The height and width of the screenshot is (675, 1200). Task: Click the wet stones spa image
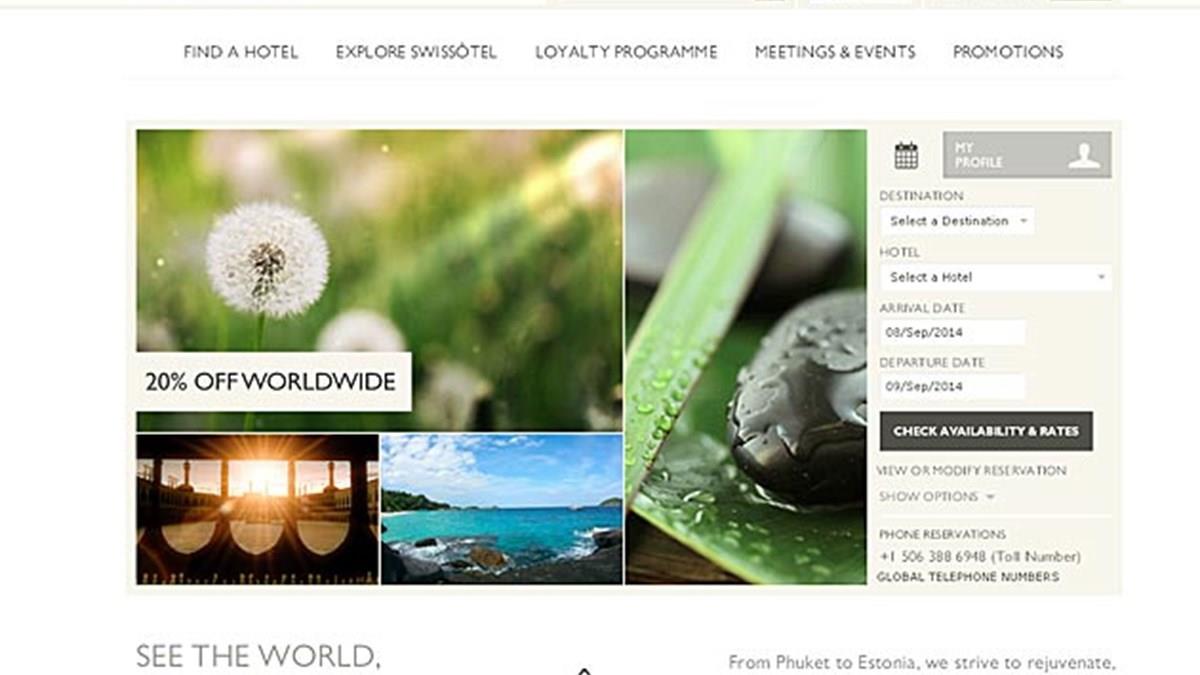(x=746, y=357)
